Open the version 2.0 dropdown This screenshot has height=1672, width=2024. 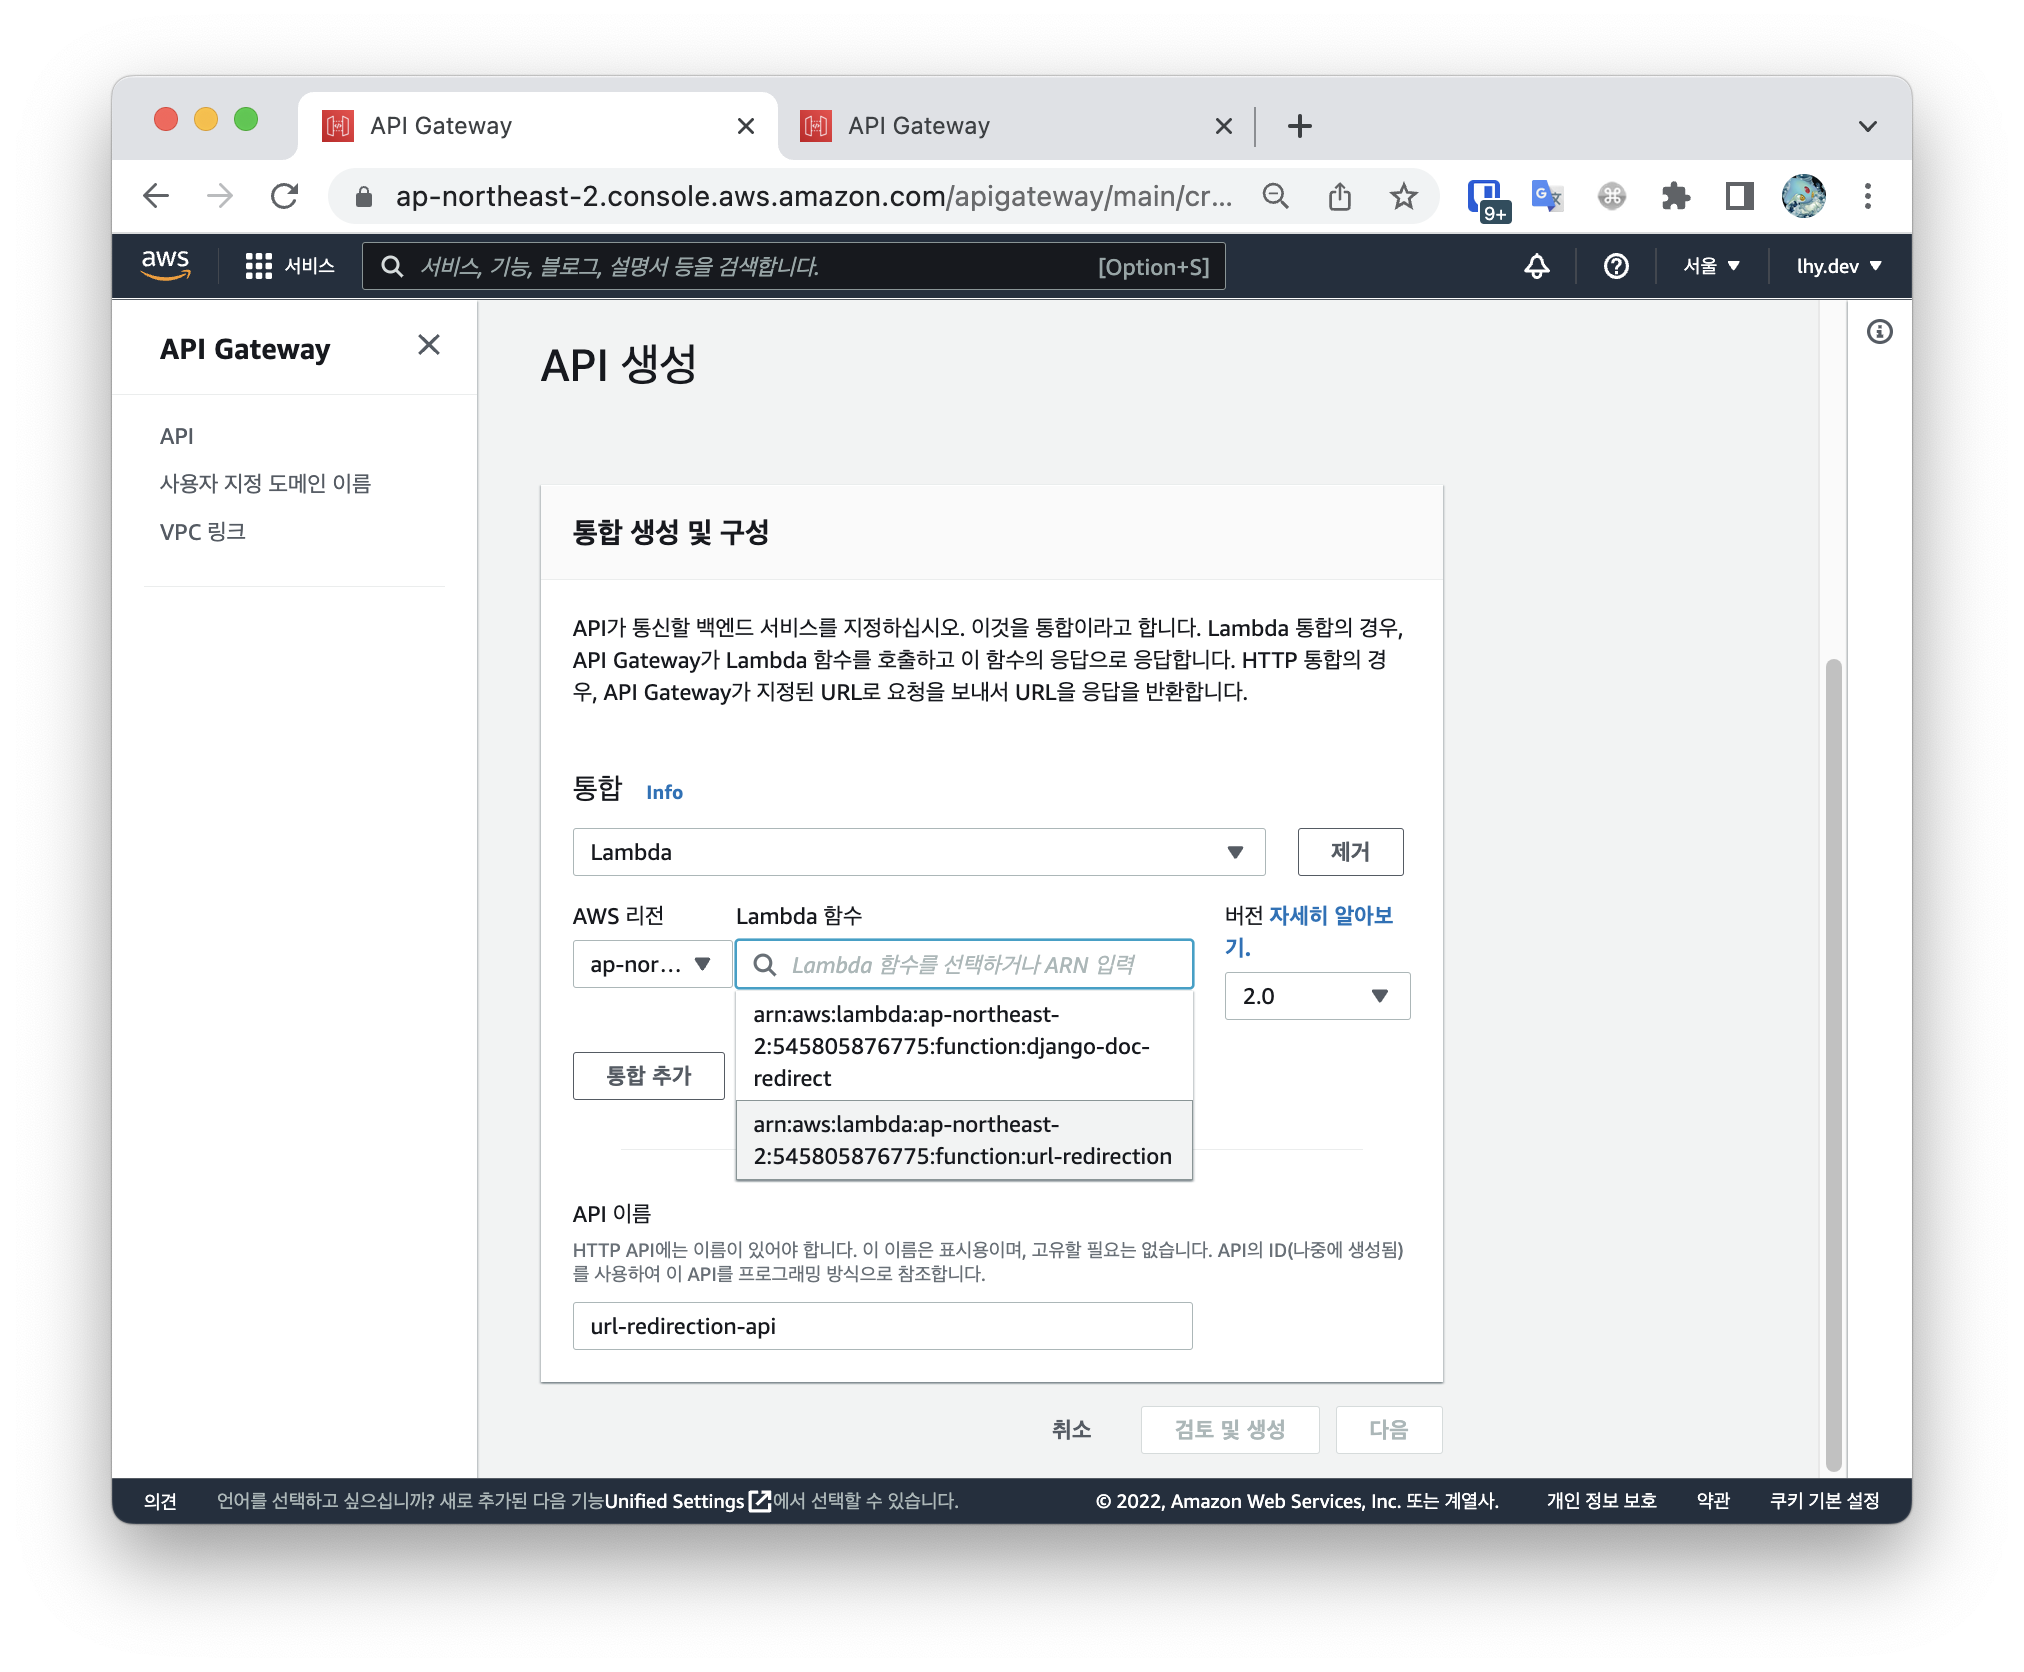[x=1317, y=996]
